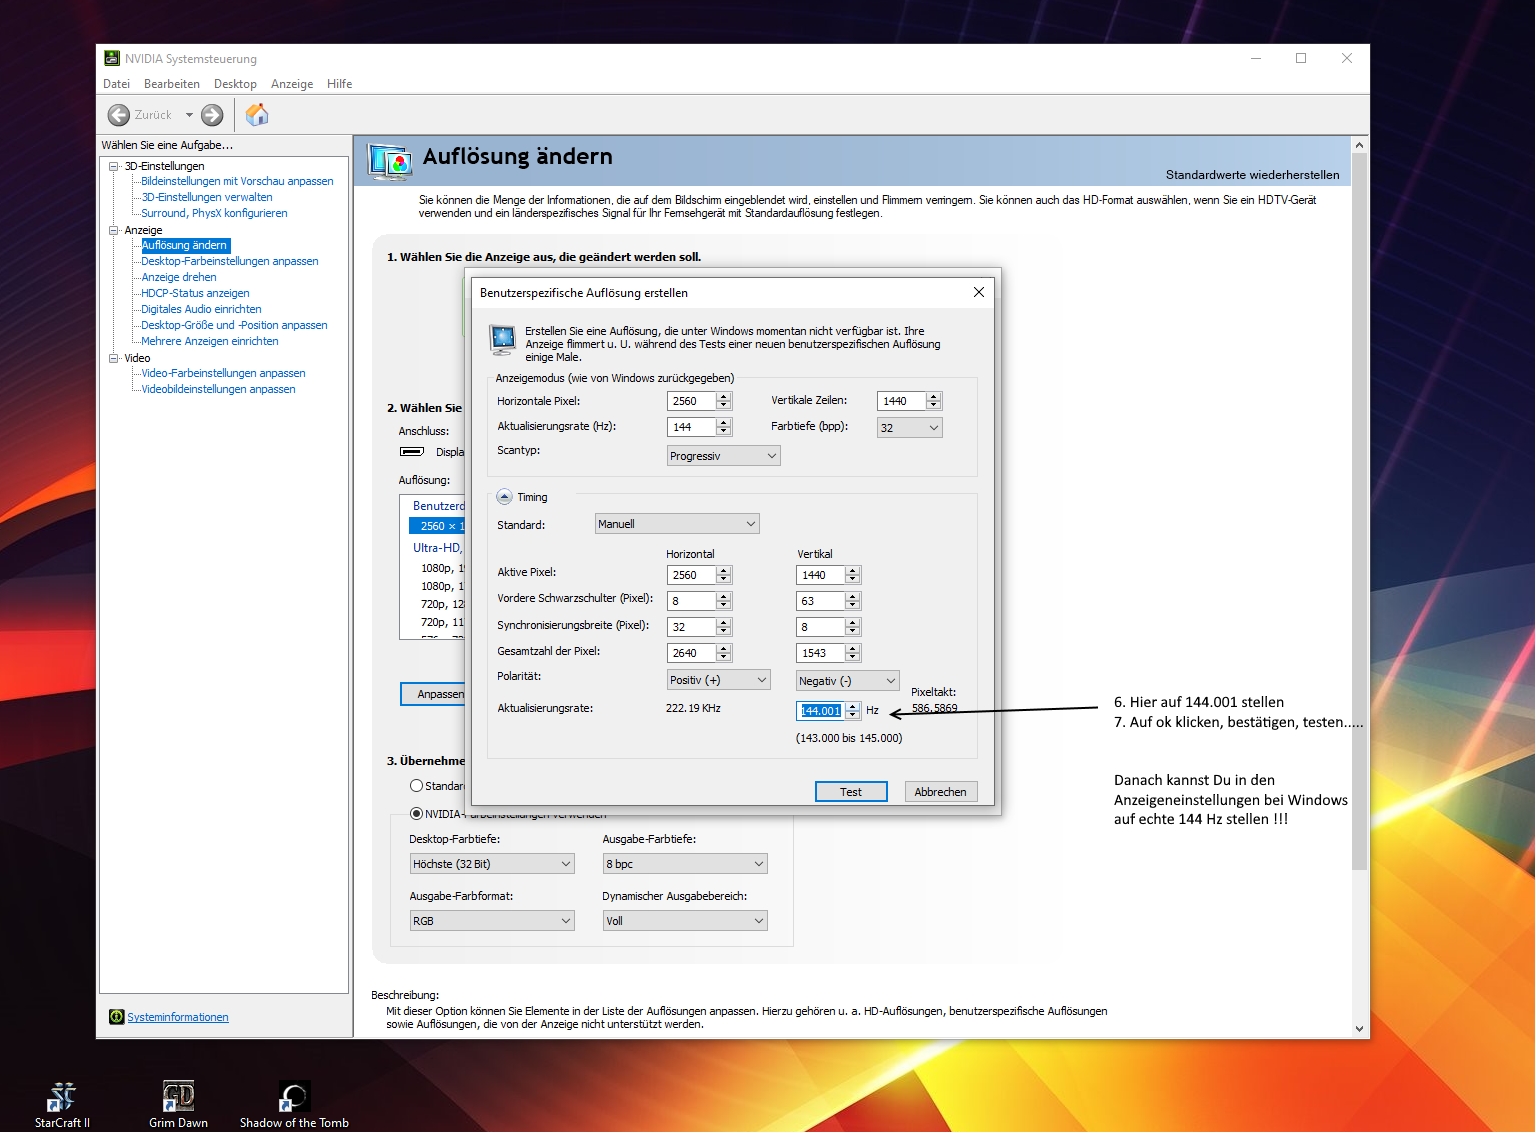Increase horizontal Vordere Schwarzschulter value
The width and height of the screenshot is (1536, 1133).
click(x=724, y=596)
